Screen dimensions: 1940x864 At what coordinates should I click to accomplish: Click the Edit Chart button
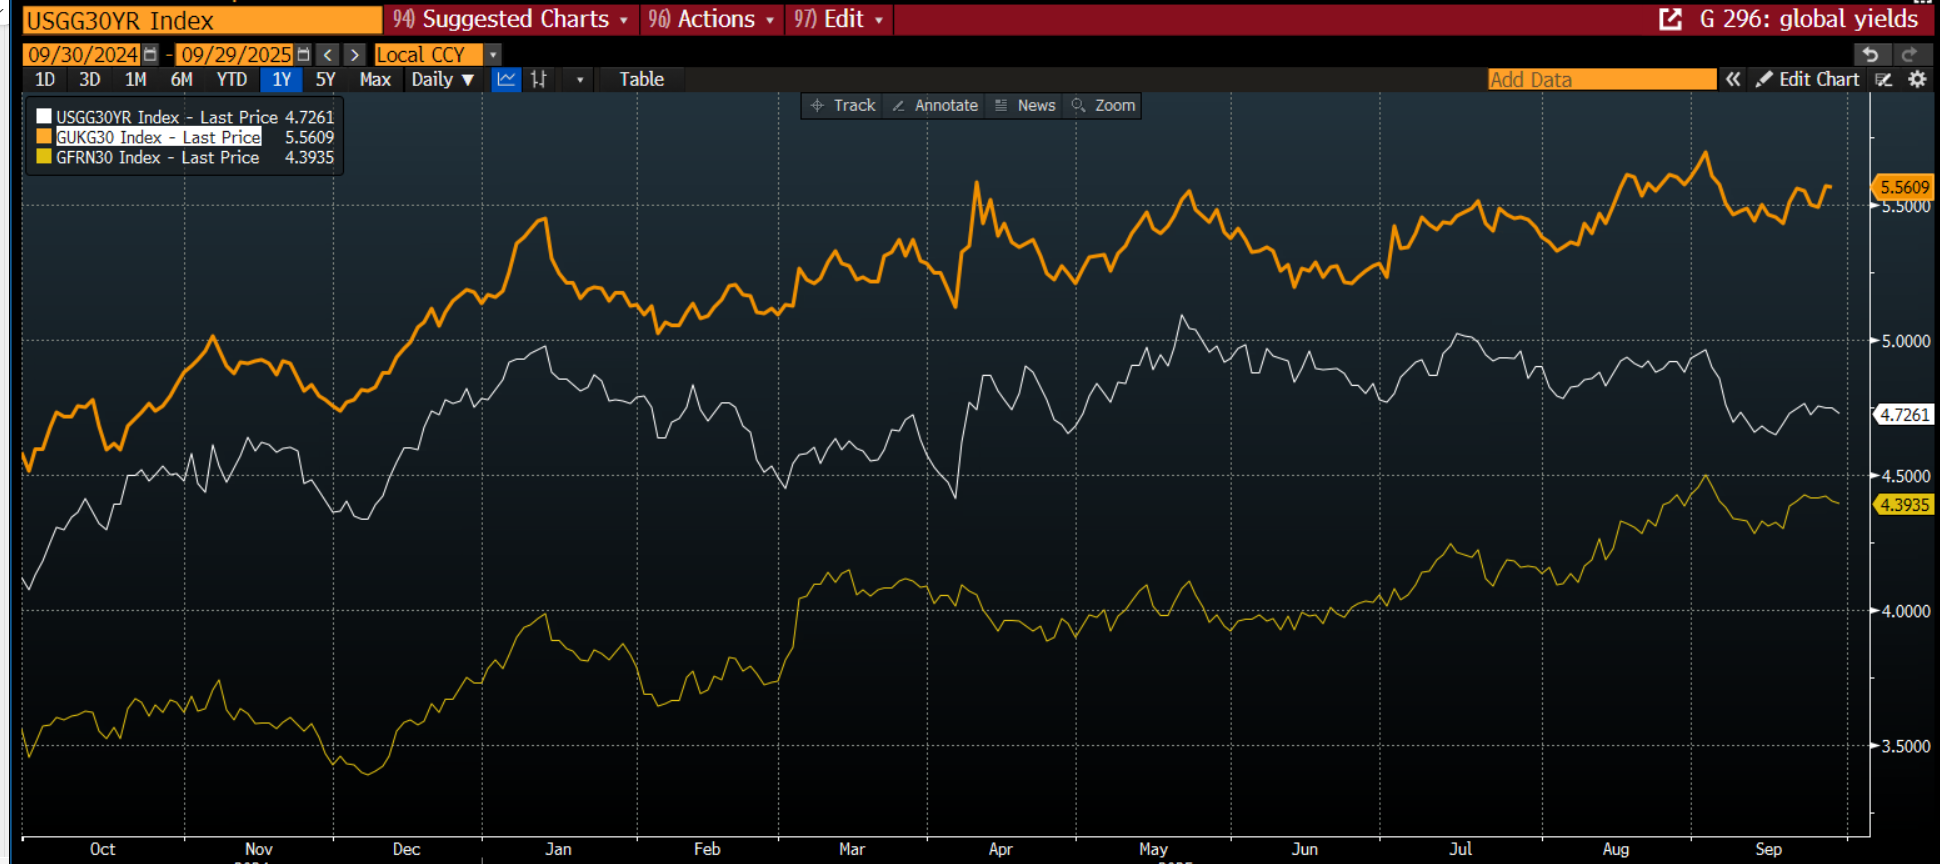[x=1808, y=79]
